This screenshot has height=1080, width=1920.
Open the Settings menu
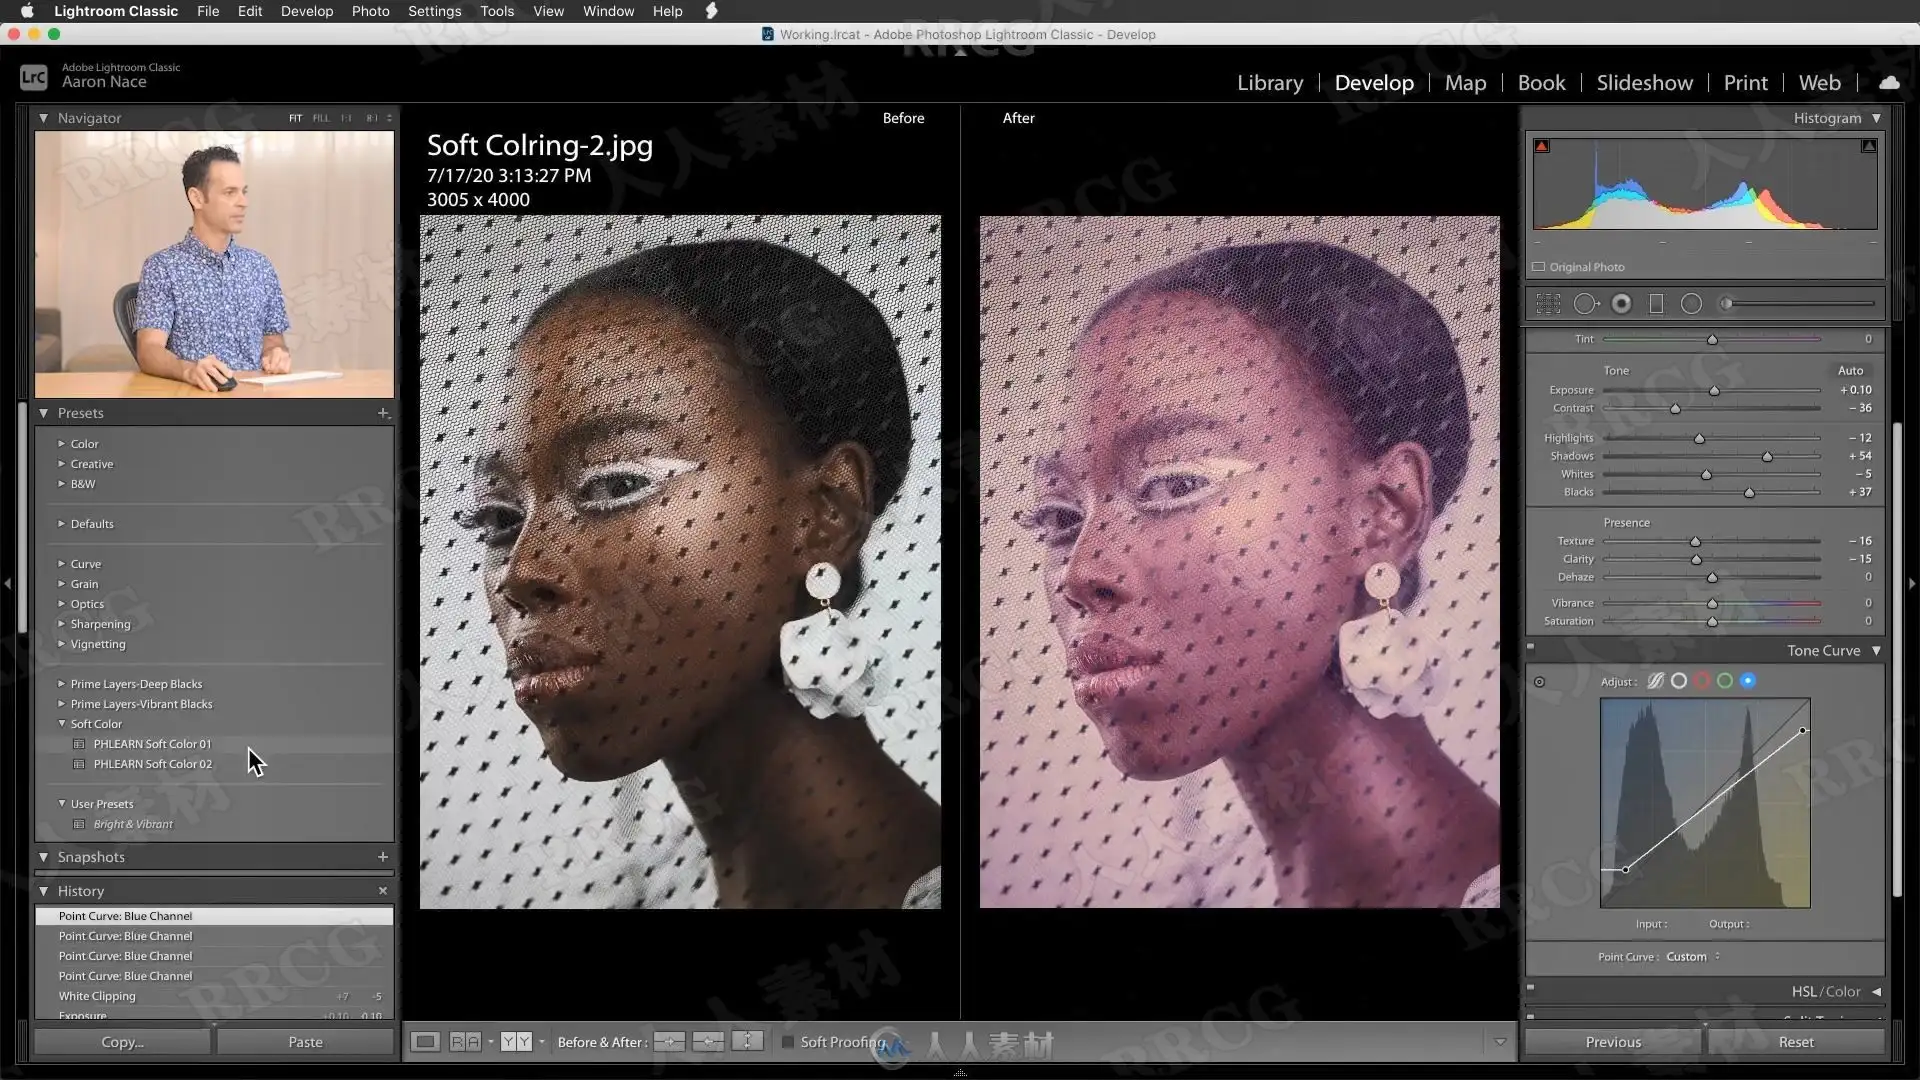[434, 11]
